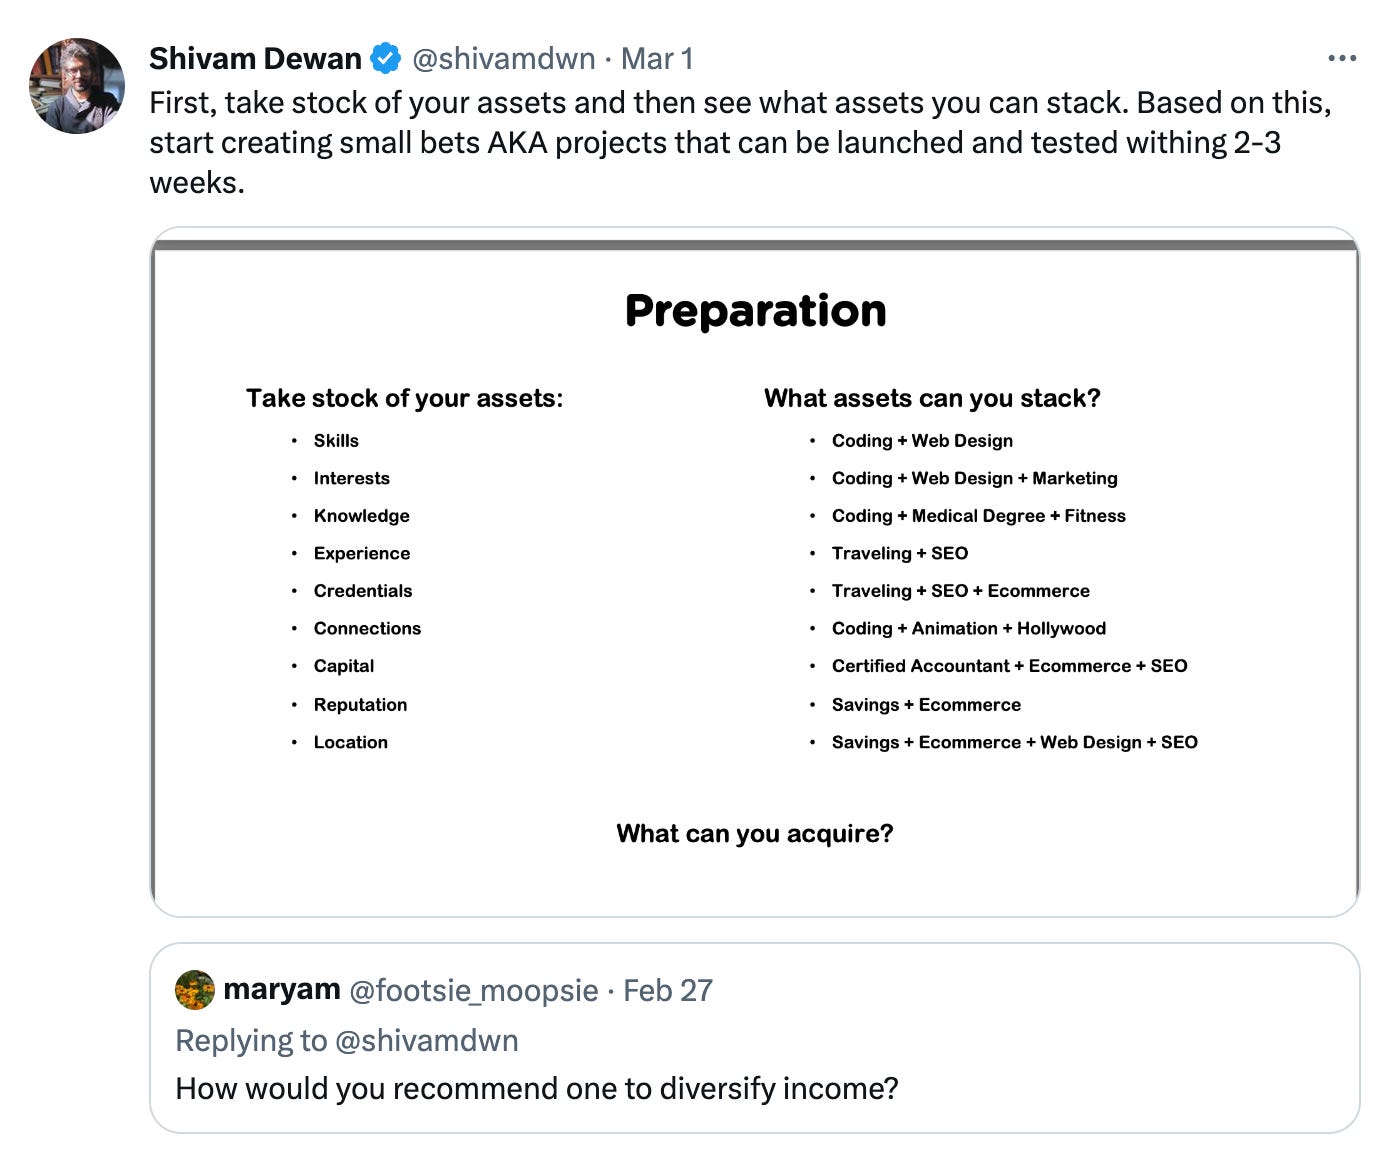Click maryam's flower avatar icon
The width and height of the screenshot is (1390, 1160).
tap(195, 990)
